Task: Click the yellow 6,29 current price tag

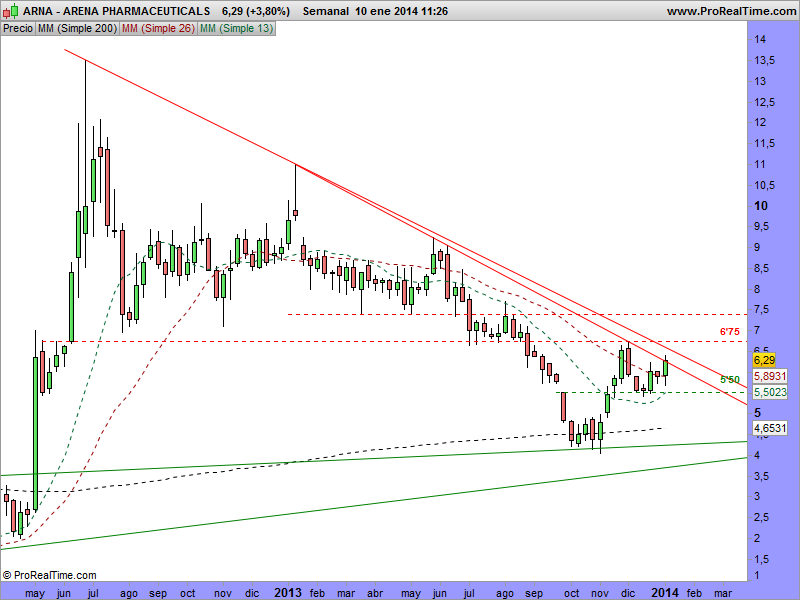Action: (x=764, y=360)
